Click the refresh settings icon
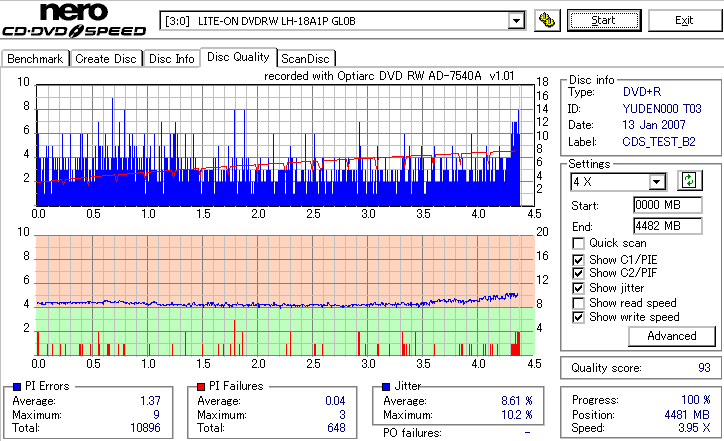This screenshot has height=441, width=724. click(689, 181)
